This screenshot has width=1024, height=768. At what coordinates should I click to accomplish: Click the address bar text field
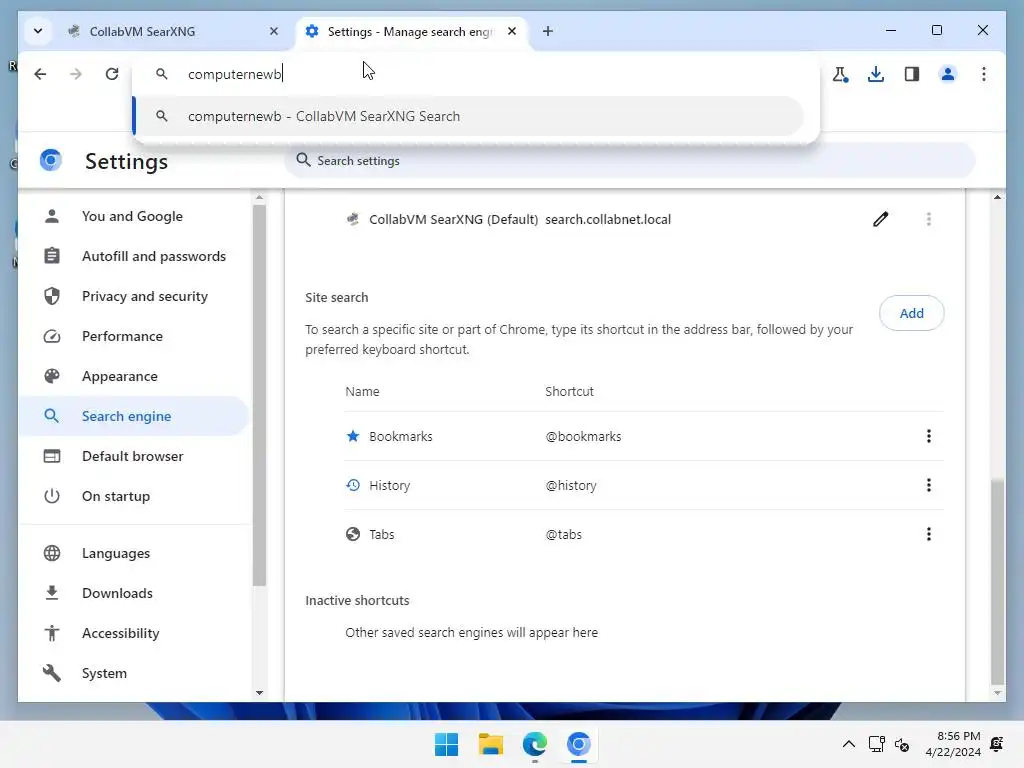tap(475, 74)
